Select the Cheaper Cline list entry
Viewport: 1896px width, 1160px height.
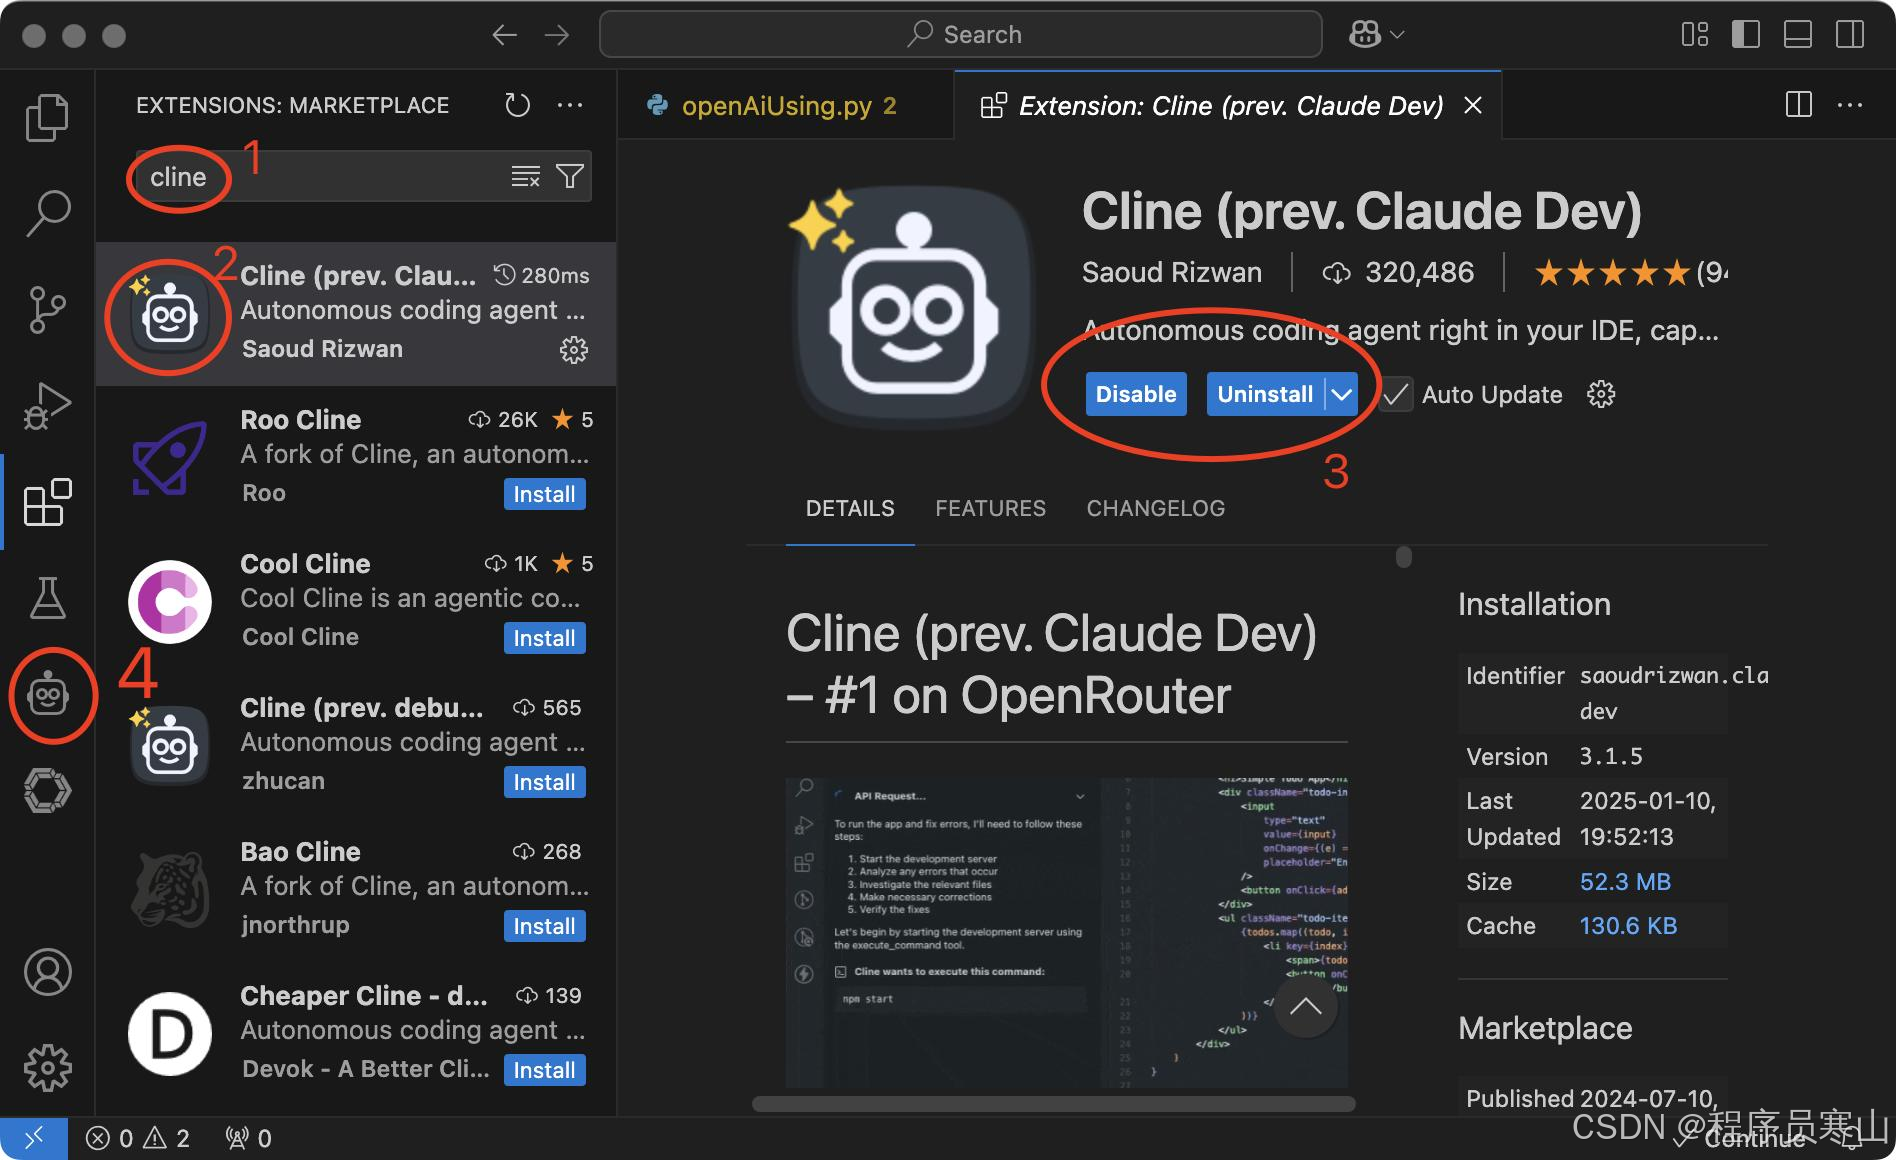click(x=356, y=1033)
